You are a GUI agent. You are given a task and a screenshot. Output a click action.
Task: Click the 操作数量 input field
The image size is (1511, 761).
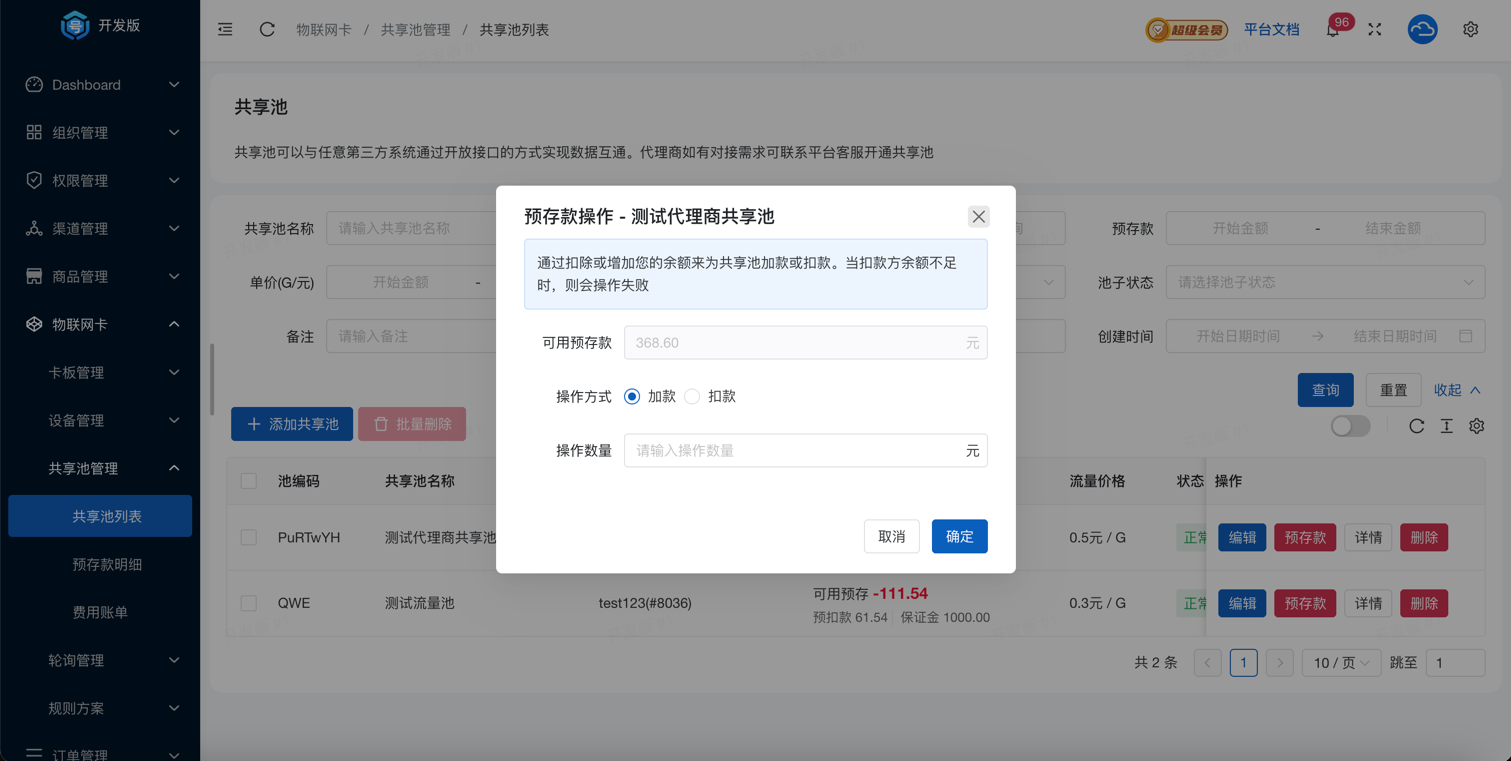tap(795, 451)
